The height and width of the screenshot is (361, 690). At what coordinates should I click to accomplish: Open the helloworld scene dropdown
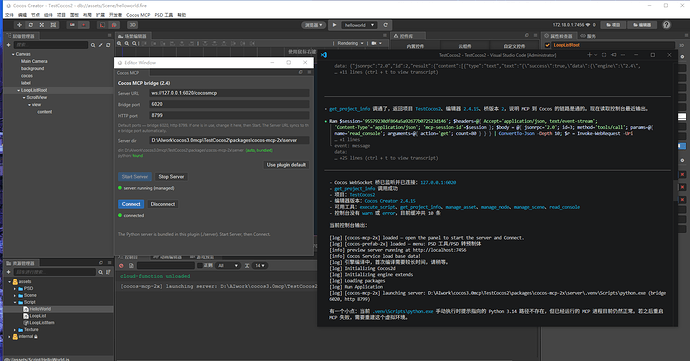pyautogui.click(x=360, y=25)
